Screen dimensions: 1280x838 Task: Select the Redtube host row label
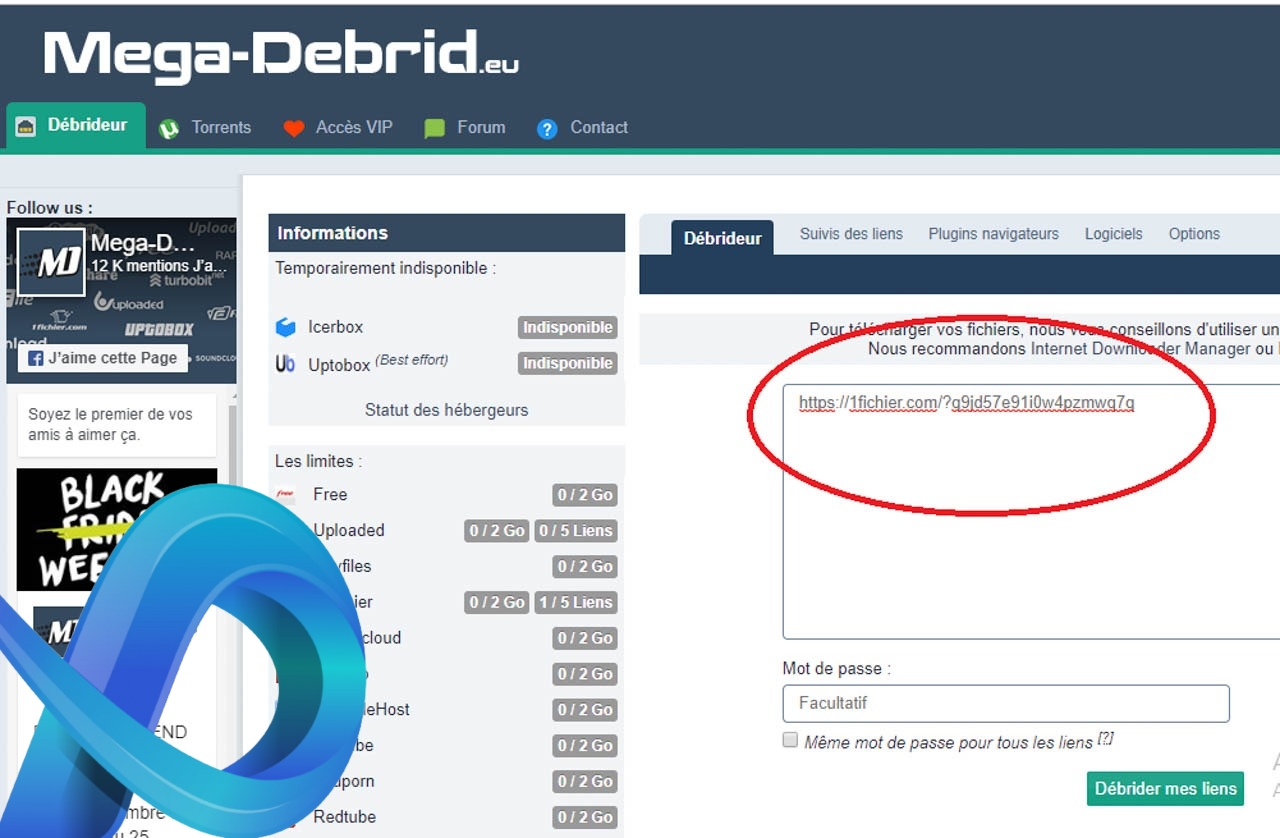coord(345,816)
